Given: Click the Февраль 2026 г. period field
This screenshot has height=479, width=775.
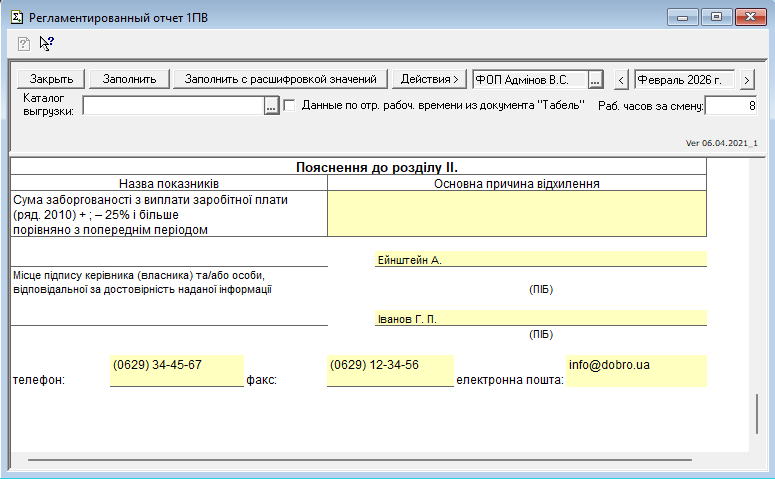Looking at the screenshot, I should pos(685,79).
